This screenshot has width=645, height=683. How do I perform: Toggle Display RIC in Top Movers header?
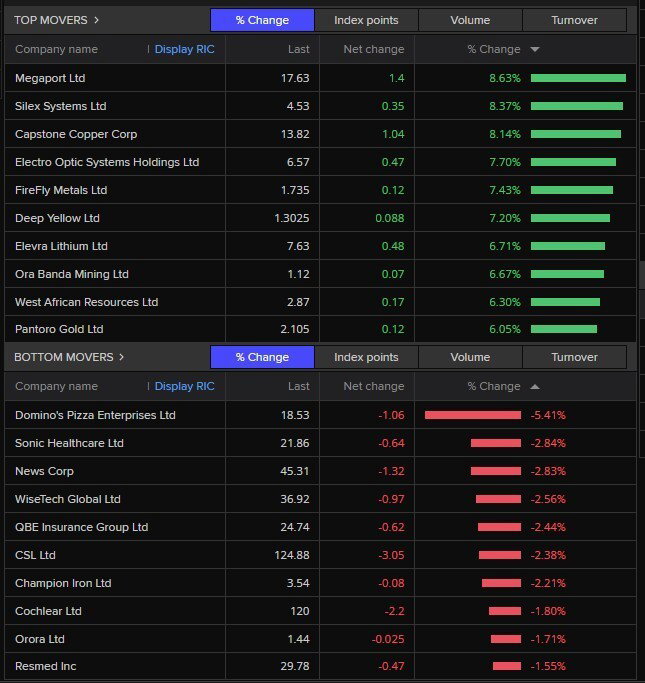(185, 49)
